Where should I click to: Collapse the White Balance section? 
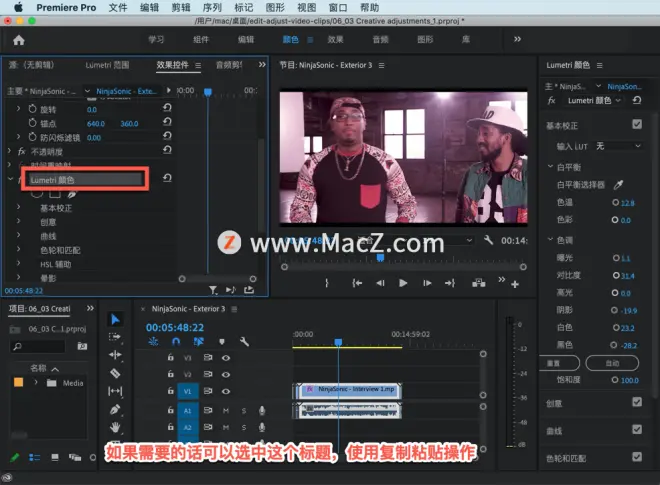[x=550, y=166]
